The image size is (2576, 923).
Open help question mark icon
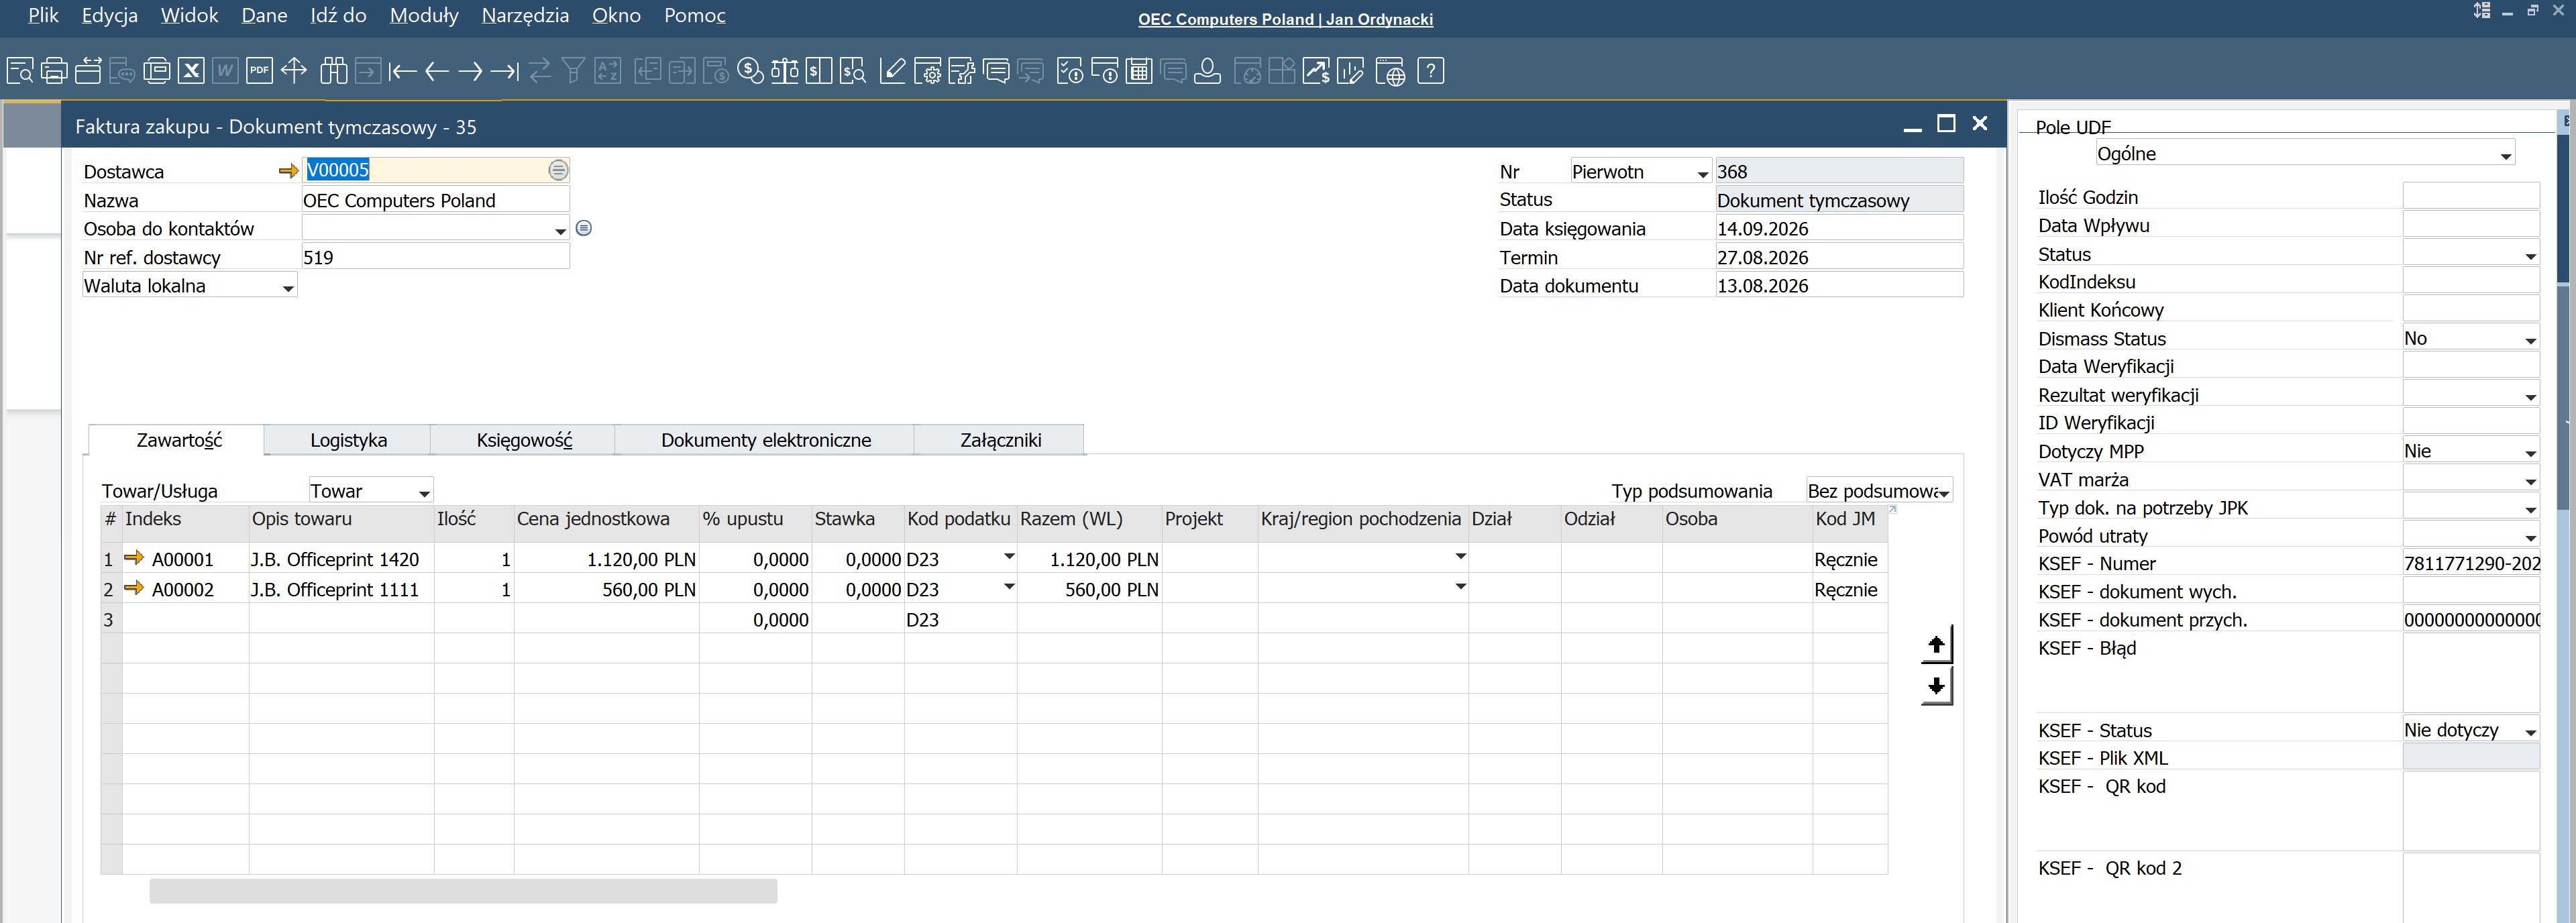tap(1431, 71)
